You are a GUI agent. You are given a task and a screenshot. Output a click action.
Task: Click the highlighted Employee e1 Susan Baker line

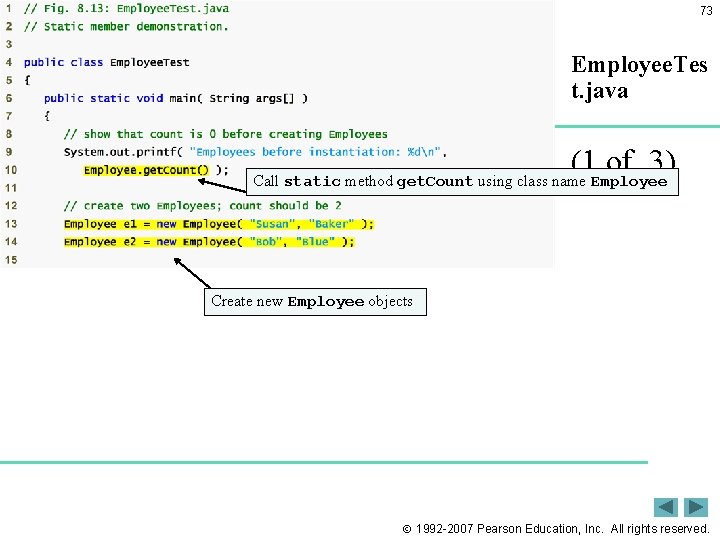point(219,224)
